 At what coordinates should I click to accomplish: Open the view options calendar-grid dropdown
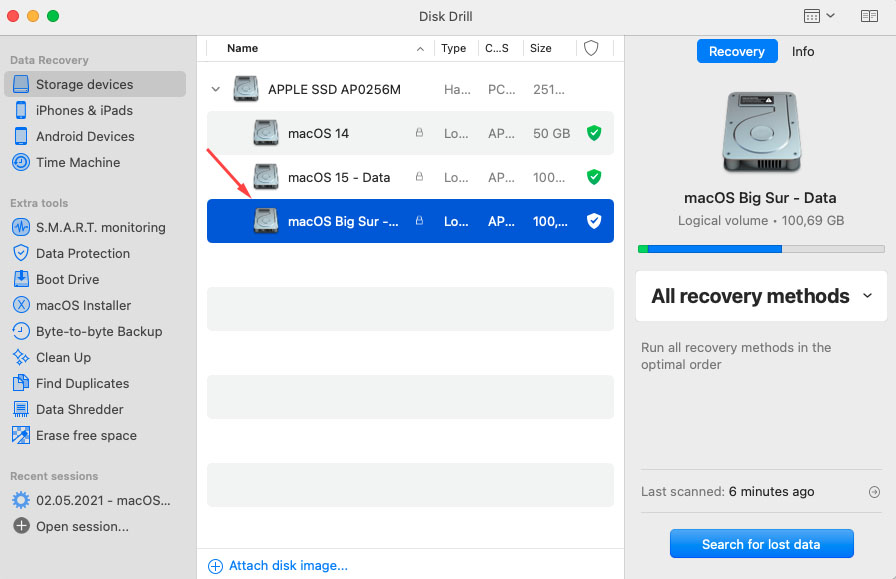(x=819, y=16)
